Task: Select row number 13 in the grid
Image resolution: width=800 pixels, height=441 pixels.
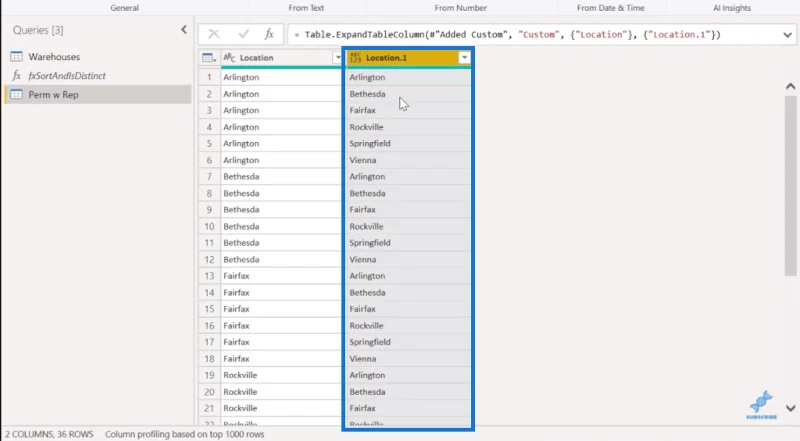Action: tap(209, 276)
